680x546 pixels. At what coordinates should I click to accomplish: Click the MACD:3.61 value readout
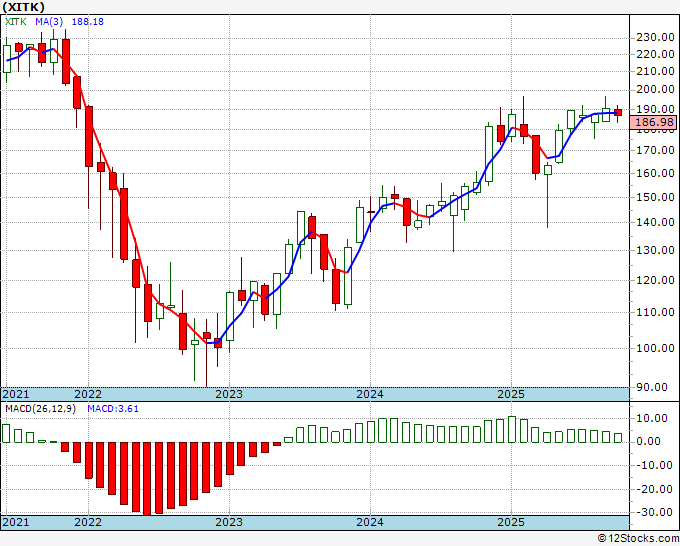(113, 409)
